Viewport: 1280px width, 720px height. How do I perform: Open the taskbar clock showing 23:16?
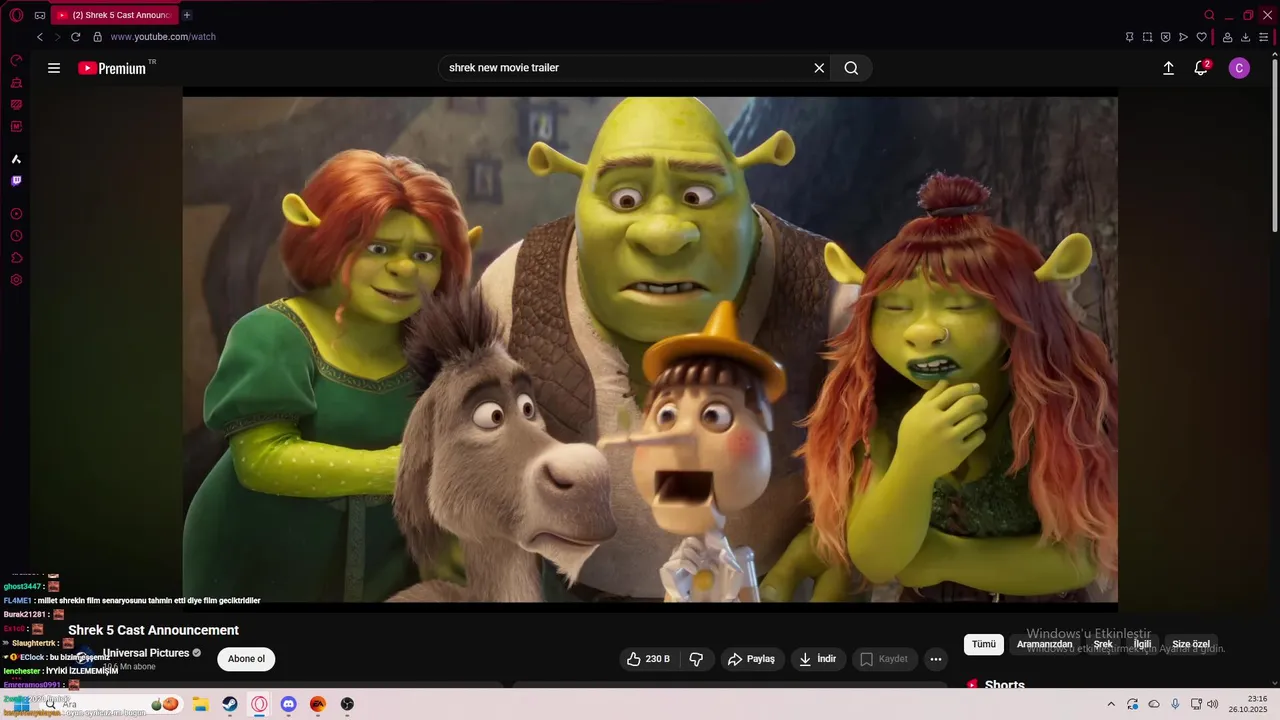click(1250, 704)
